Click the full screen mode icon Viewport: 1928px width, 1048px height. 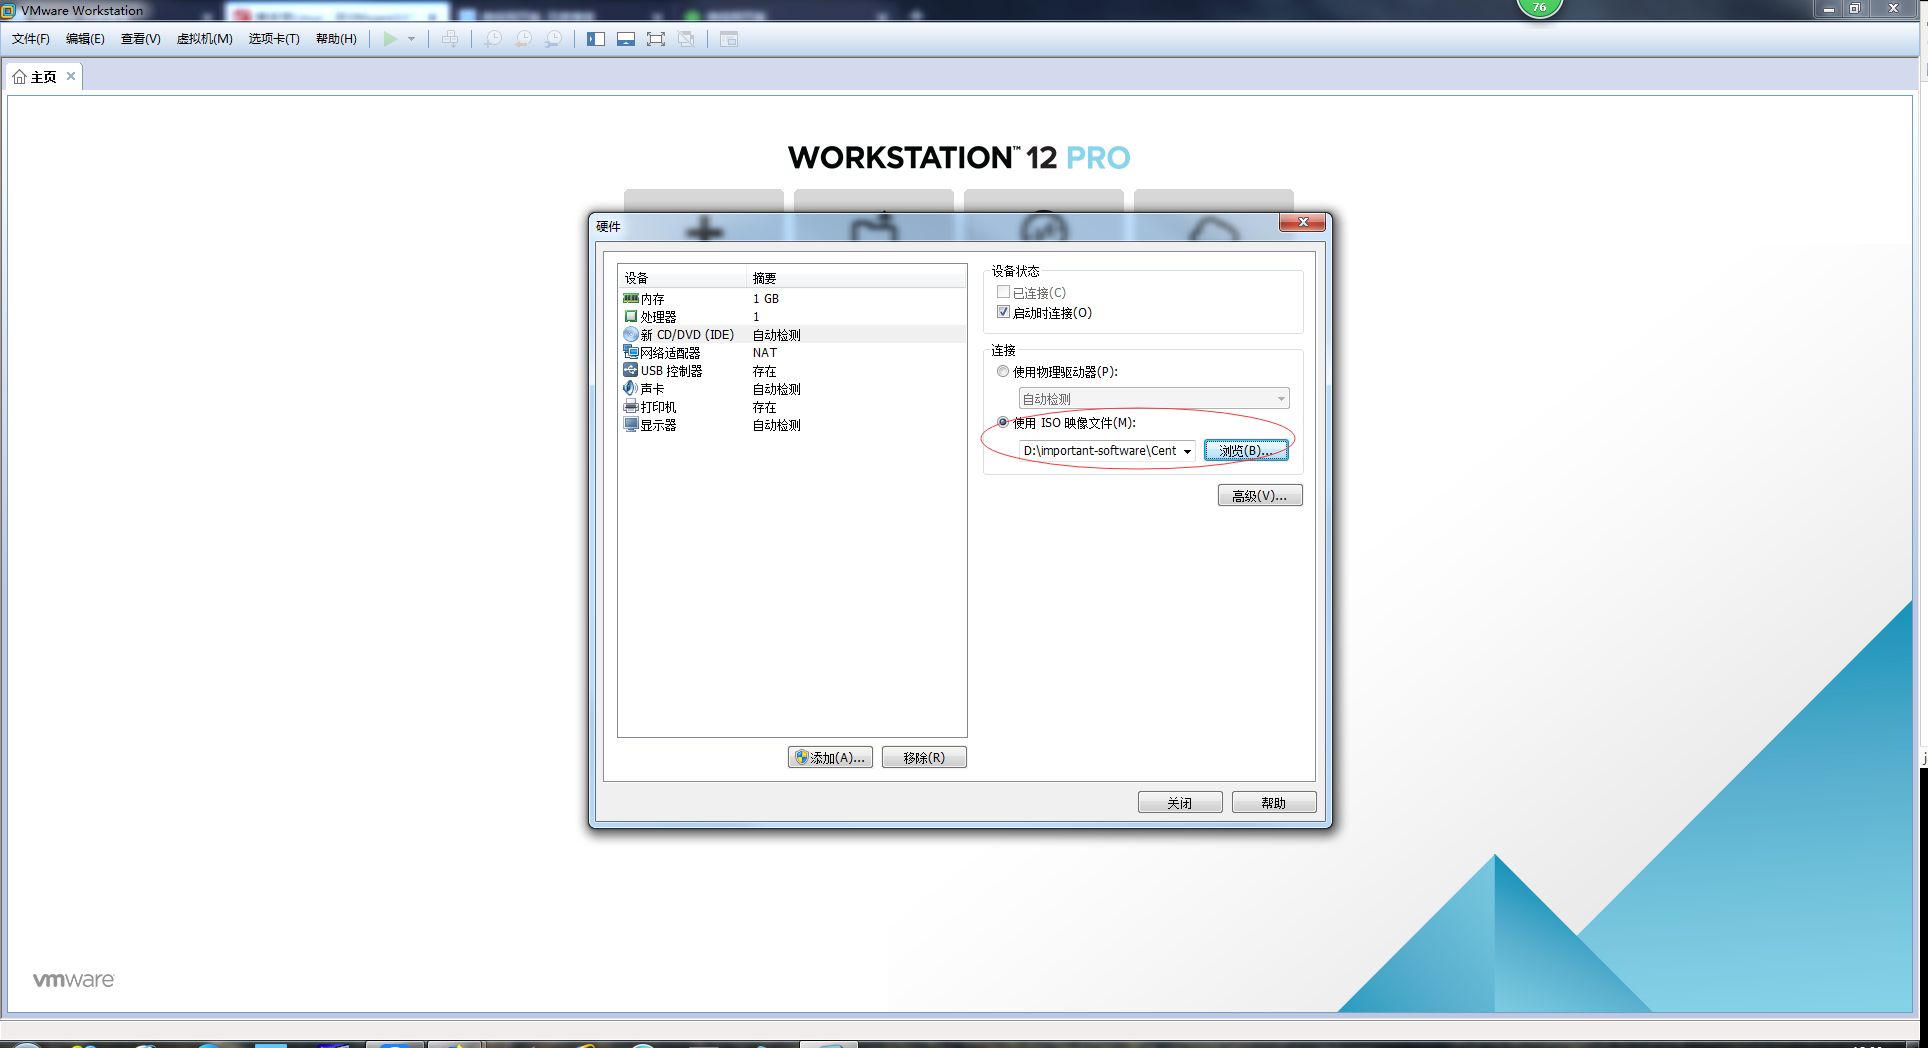coord(656,39)
